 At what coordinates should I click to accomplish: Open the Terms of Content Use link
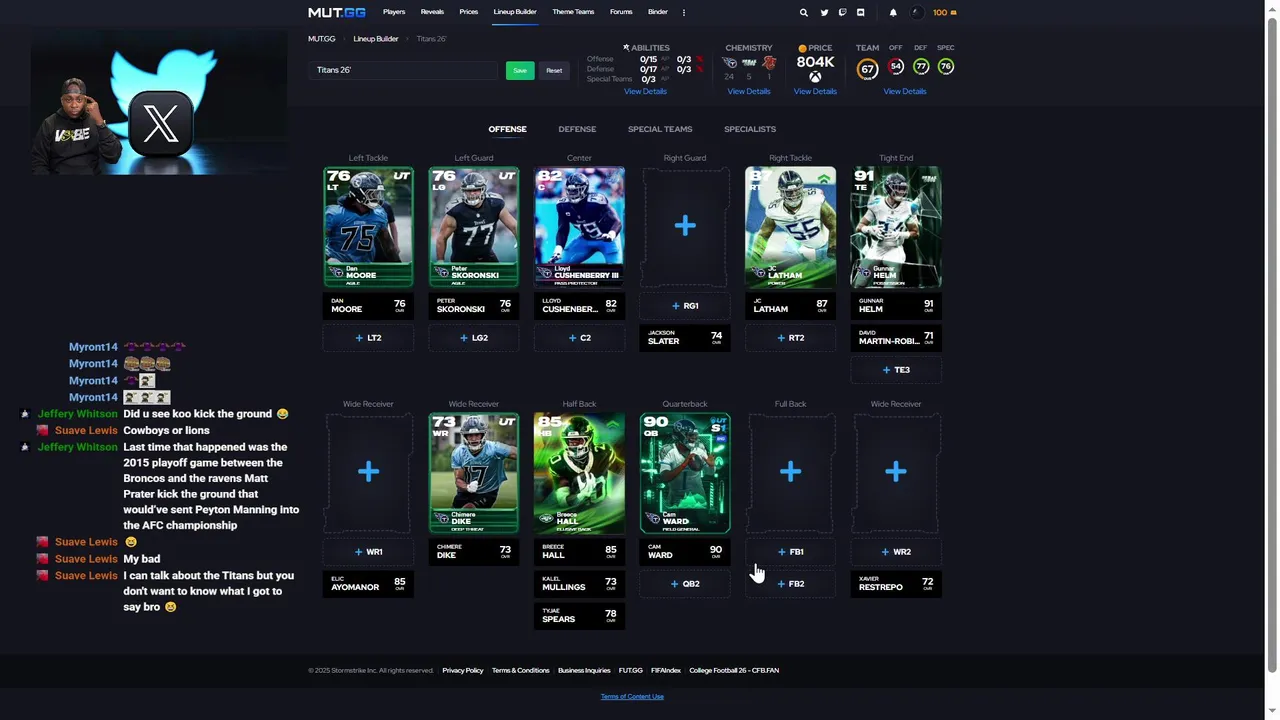point(632,697)
